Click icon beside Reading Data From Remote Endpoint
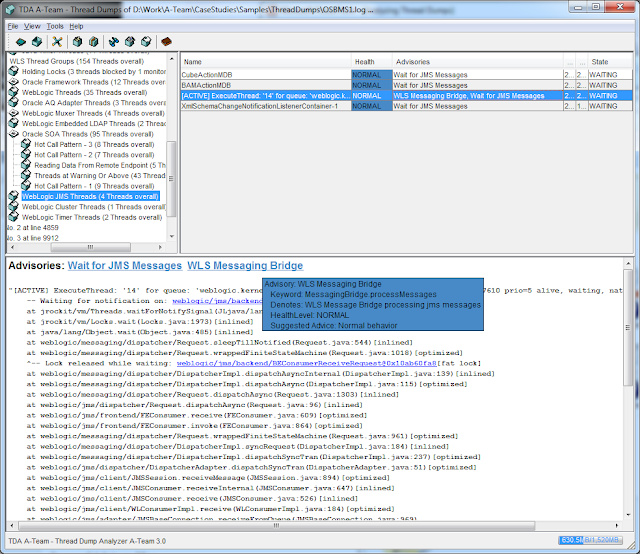Image resolution: width=640 pixels, height=554 pixels. (26, 165)
